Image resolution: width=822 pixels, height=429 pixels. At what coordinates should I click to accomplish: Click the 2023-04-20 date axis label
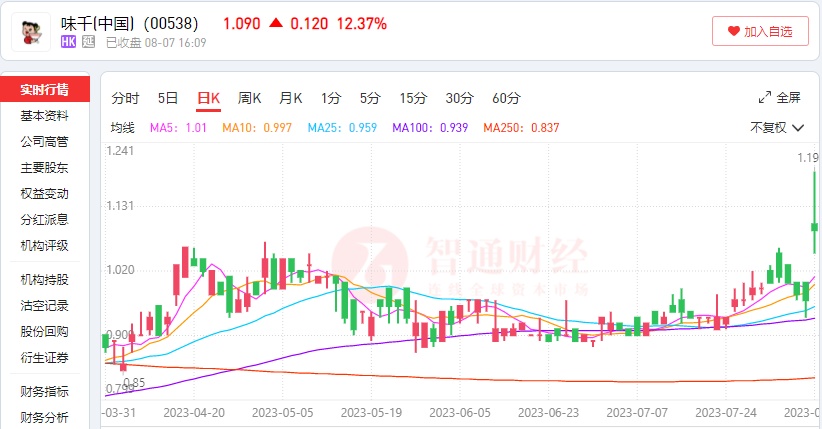194,413
